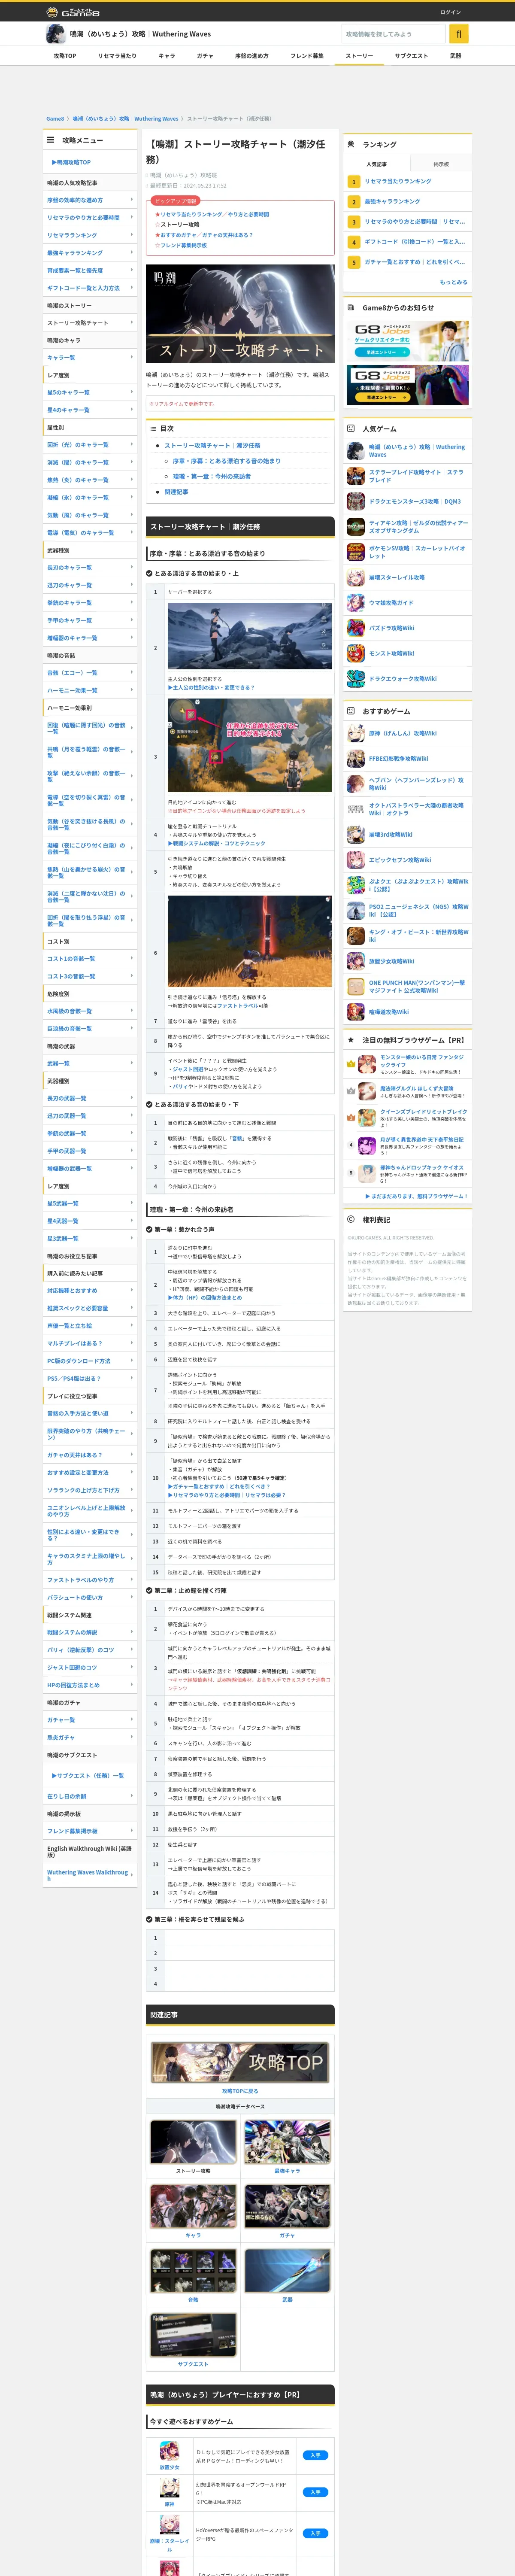Click the Game8からのお知らせ news icon
The image size is (515, 2576).
coord(351,308)
